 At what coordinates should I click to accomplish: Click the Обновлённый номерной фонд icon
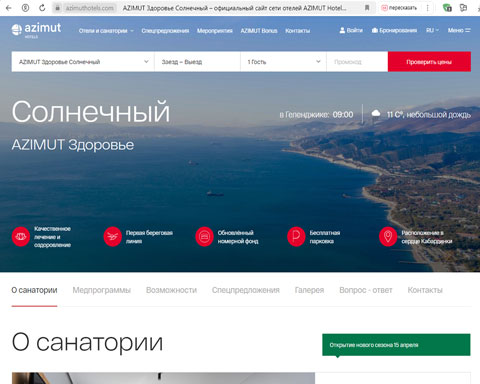click(204, 237)
